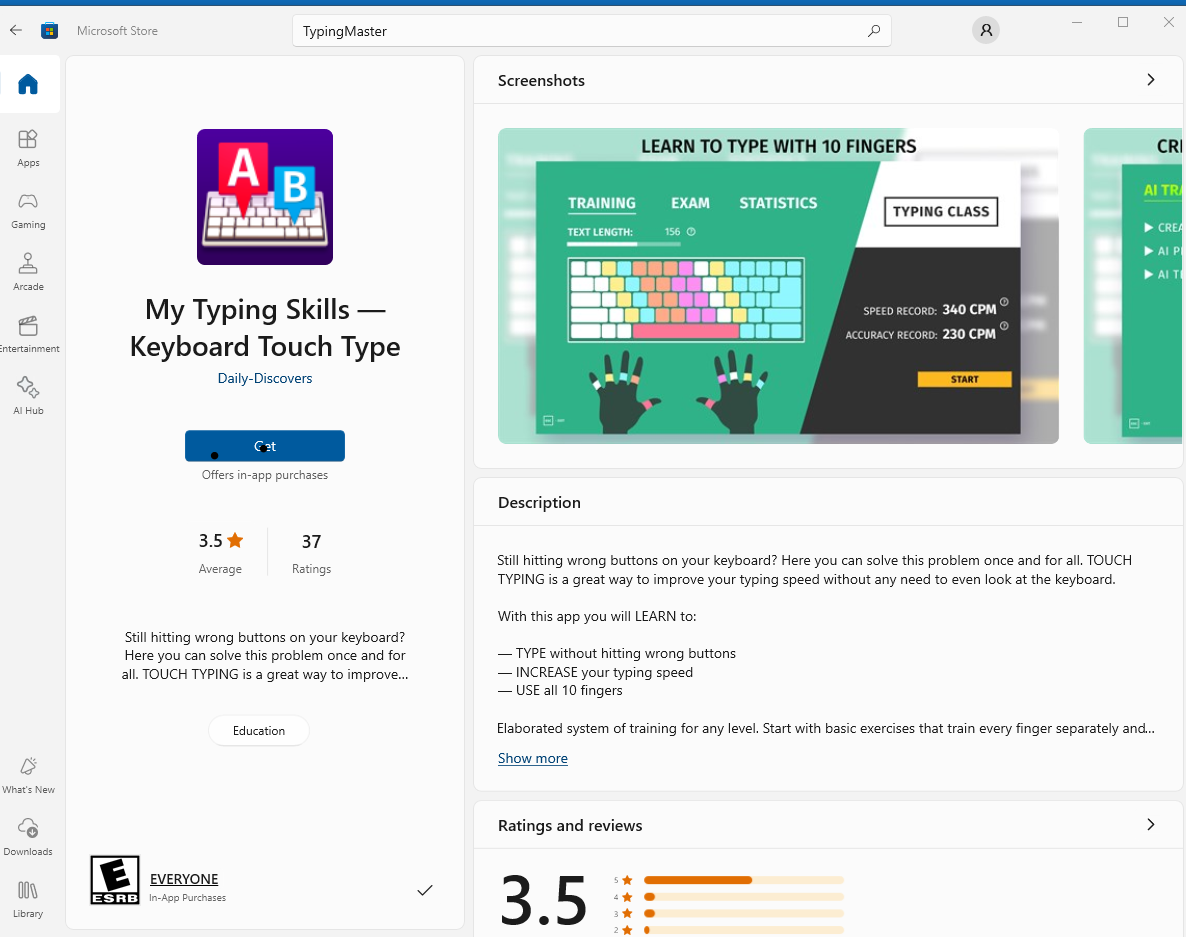Click the line 'USE all 10 fingers'

[x=560, y=690]
